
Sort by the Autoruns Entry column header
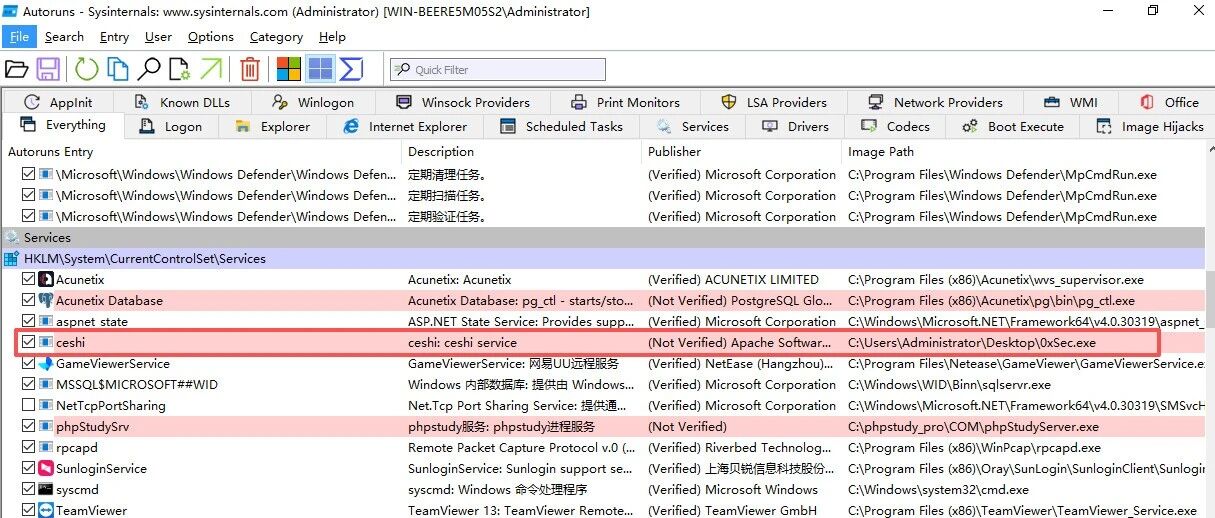click(x=201, y=152)
